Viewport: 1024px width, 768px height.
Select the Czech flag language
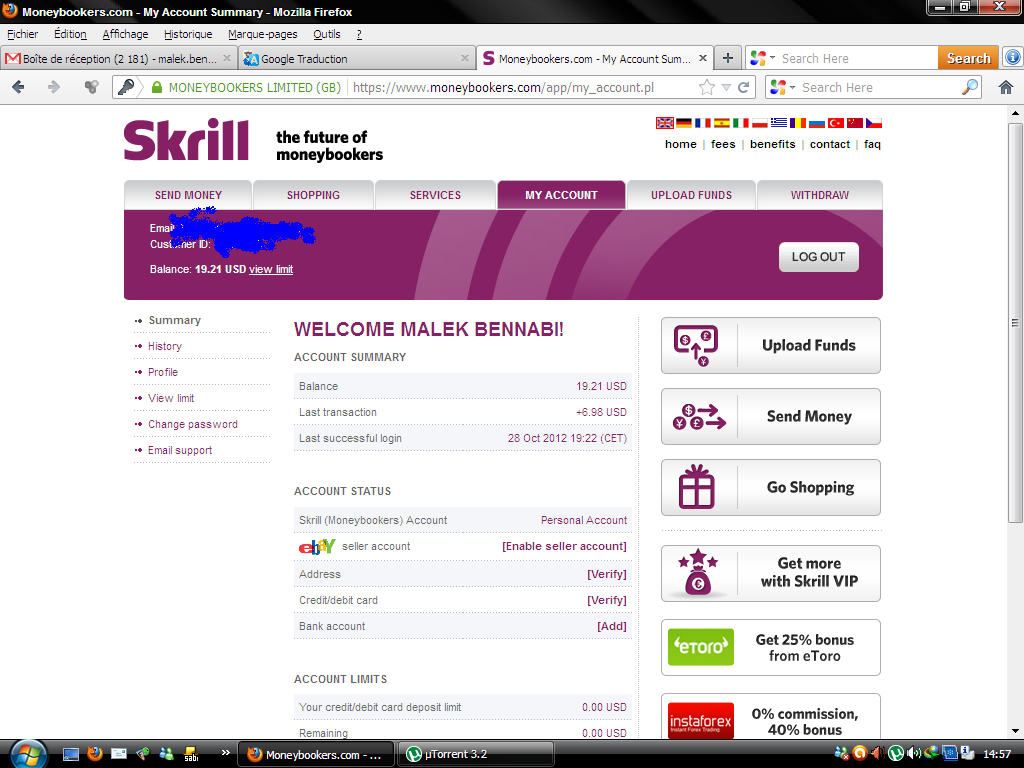point(874,123)
